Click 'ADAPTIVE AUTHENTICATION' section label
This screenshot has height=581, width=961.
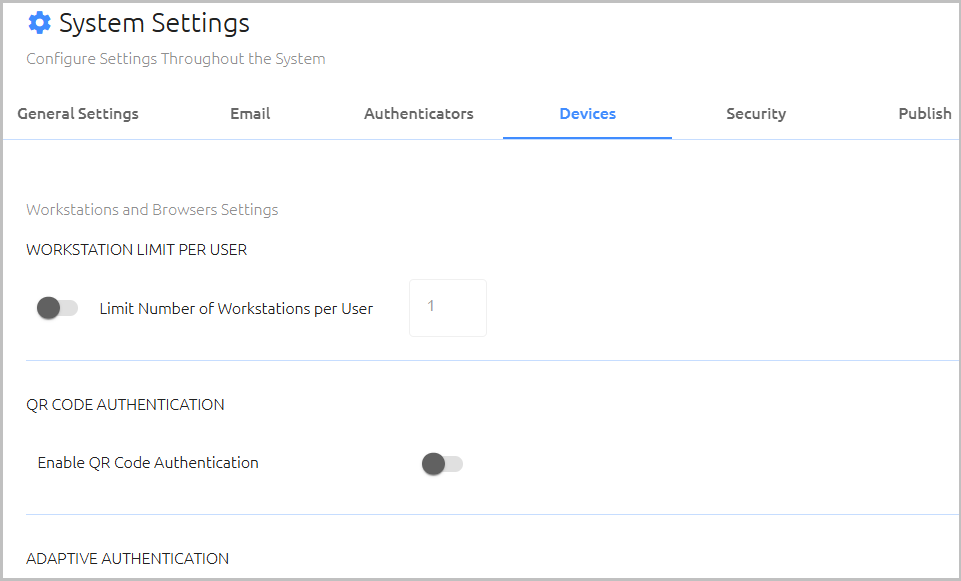[127, 558]
